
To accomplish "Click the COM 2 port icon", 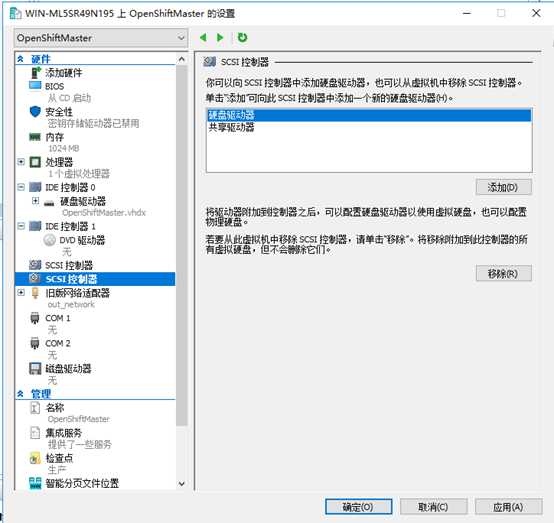I will pos(35,343).
